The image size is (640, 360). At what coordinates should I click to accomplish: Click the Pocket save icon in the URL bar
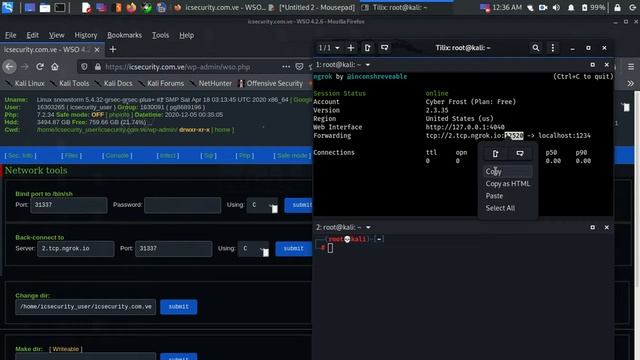[x=299, y=67]
